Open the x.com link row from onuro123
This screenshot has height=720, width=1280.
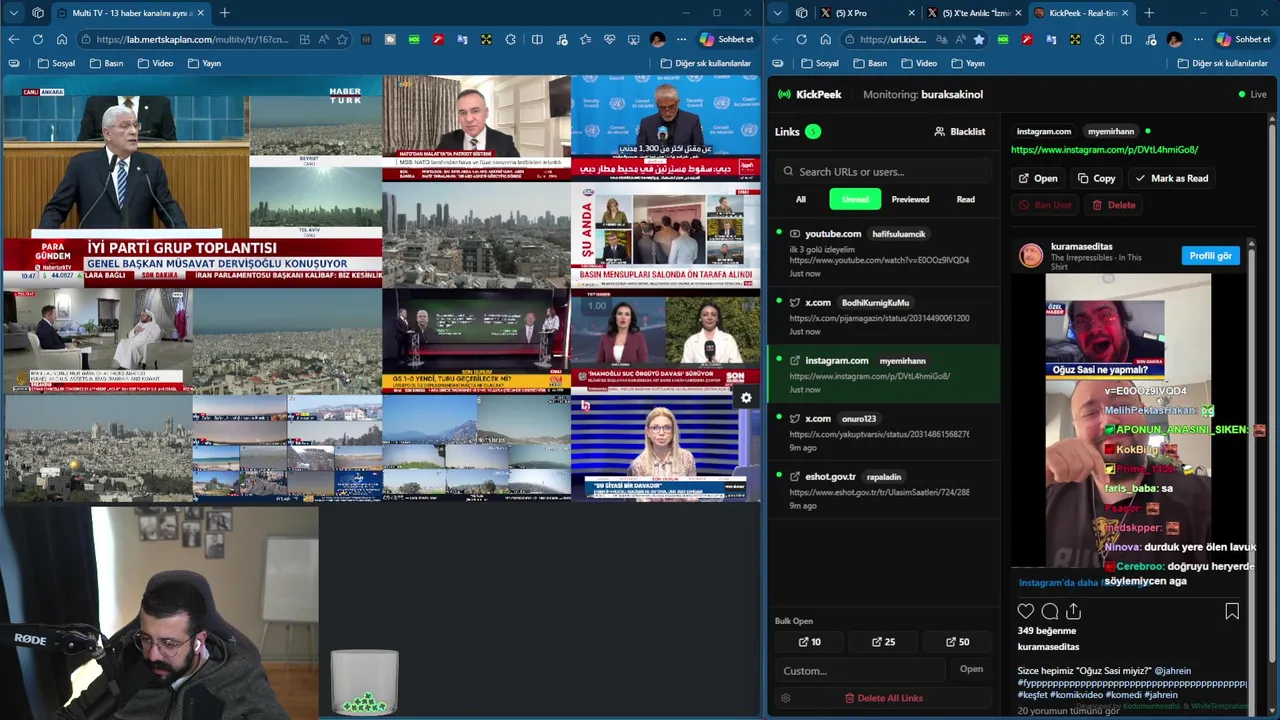click(x=884, y=432)
